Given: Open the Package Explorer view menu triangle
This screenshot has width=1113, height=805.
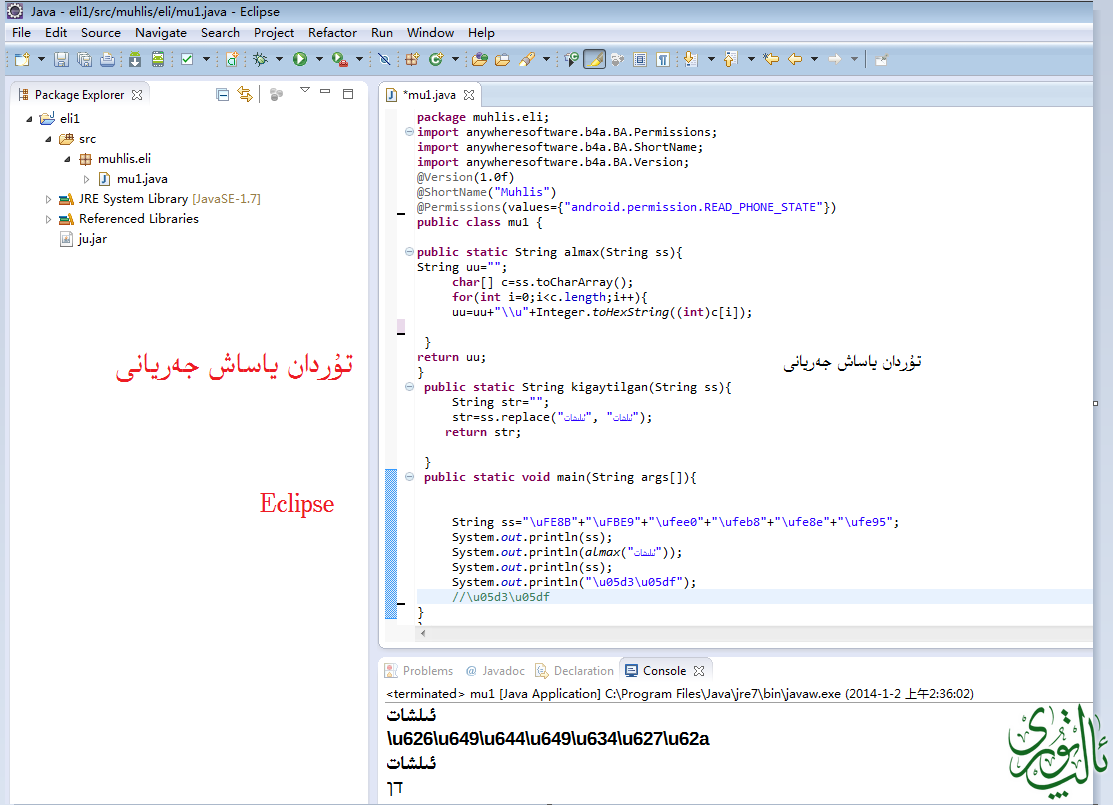Looking at the screenshot, I should pyautogui.click(x=305, y=90).
